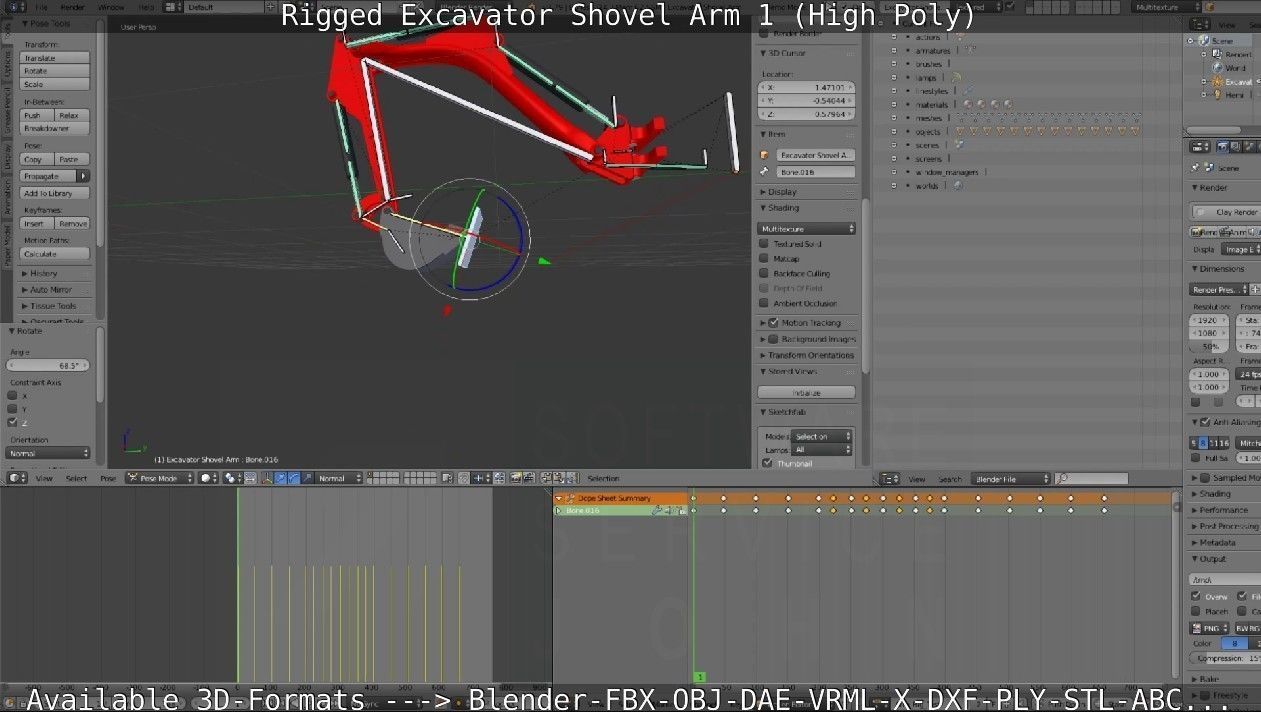Screen dimensions: 1261x712
Task: Toggle the Anti-Aliasing checkbox
Action: coord(1204,423)
